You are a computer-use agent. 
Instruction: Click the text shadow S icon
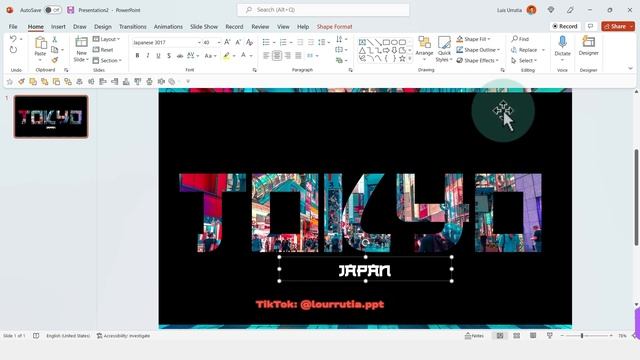pos(169,56)
